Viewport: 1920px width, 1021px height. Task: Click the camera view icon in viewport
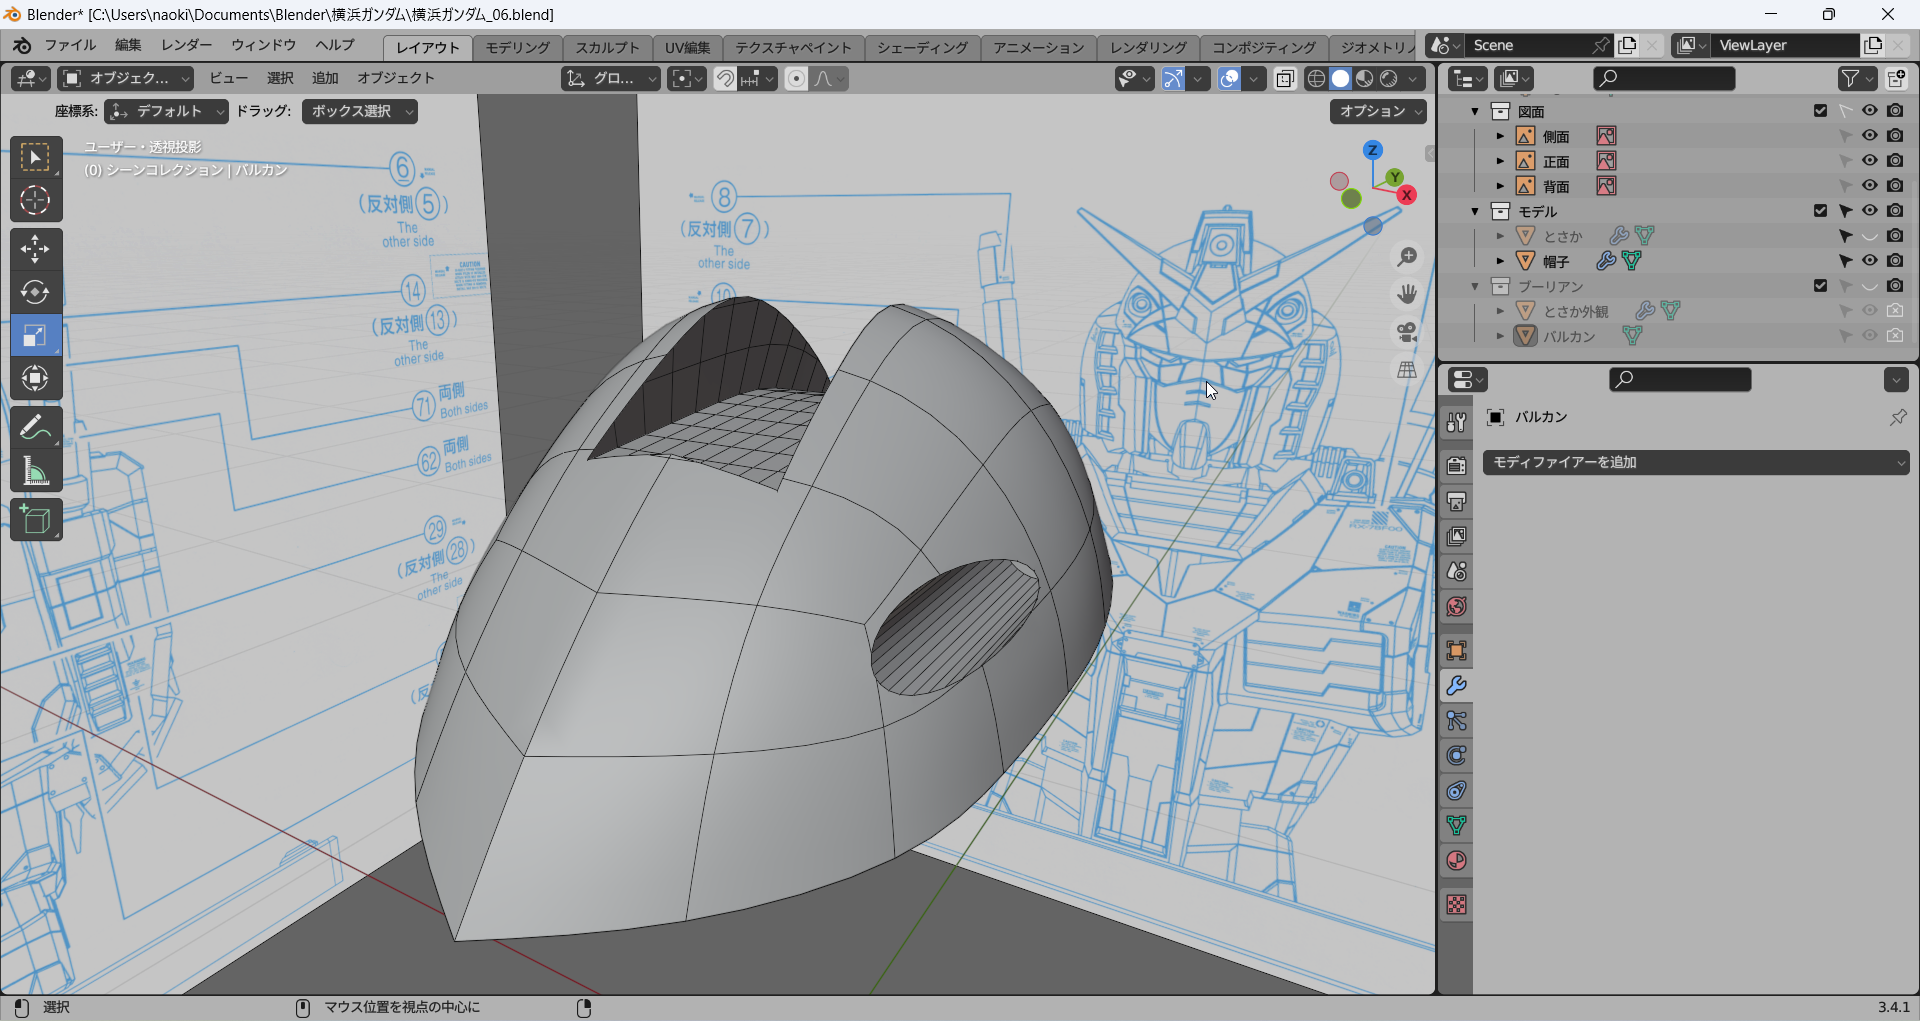tap(1407, 332)
